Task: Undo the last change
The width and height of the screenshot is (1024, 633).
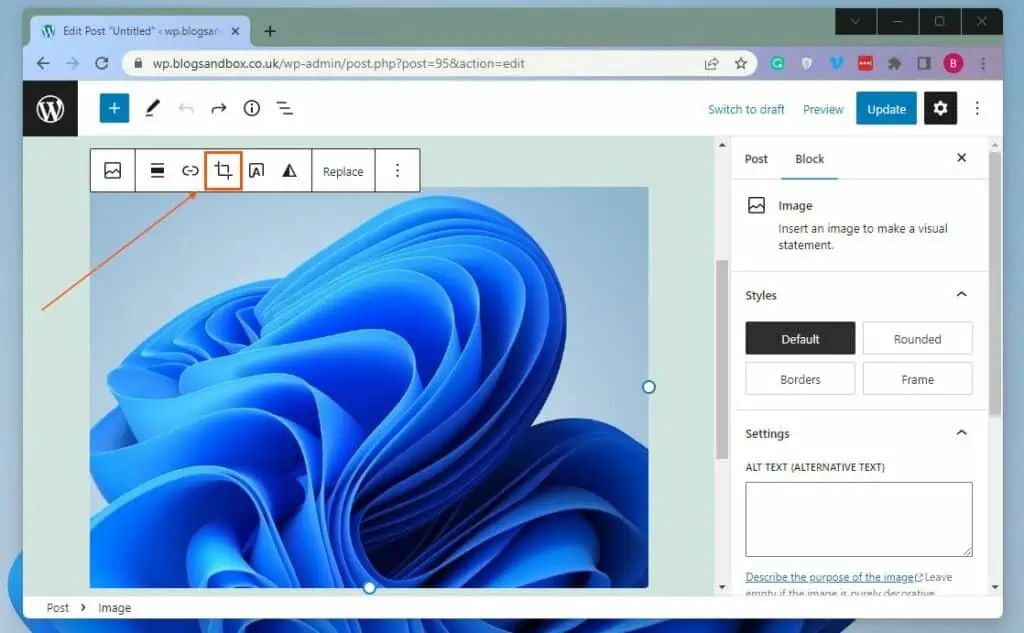Action: pos(186,108)
